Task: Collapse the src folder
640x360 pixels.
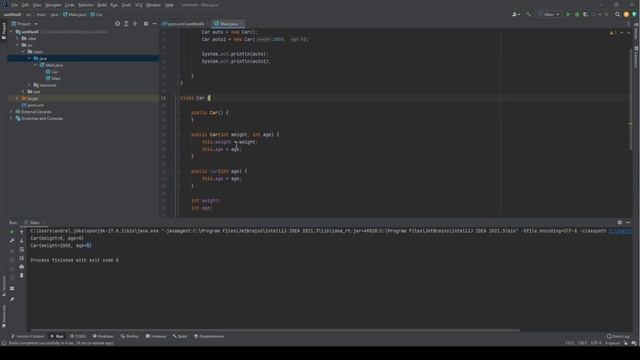Action: pos(18,45)
